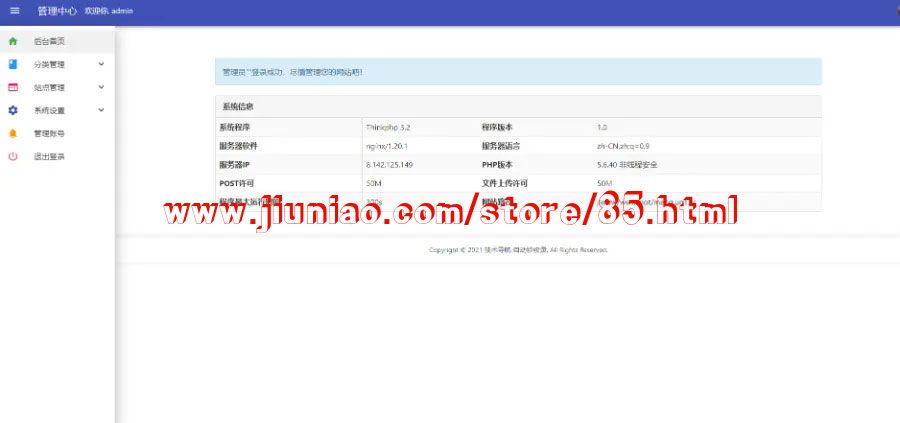Click the blue book icon for 分类管理
Screen dimensions: 900x423
pyautogui.click(x=13, y=64)
